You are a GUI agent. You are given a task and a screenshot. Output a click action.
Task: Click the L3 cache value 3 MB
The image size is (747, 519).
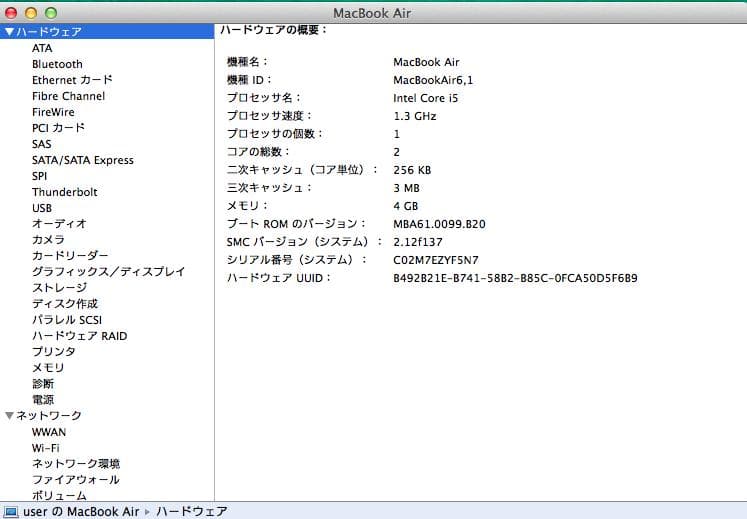tap(406, 188)
